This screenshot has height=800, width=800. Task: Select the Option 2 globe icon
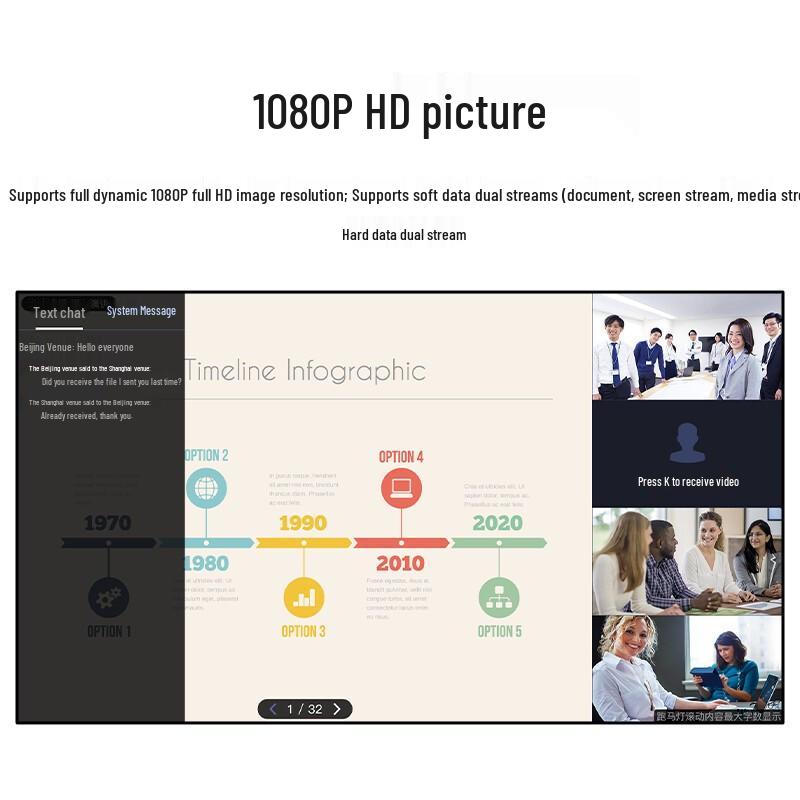[x=206, y=488]
